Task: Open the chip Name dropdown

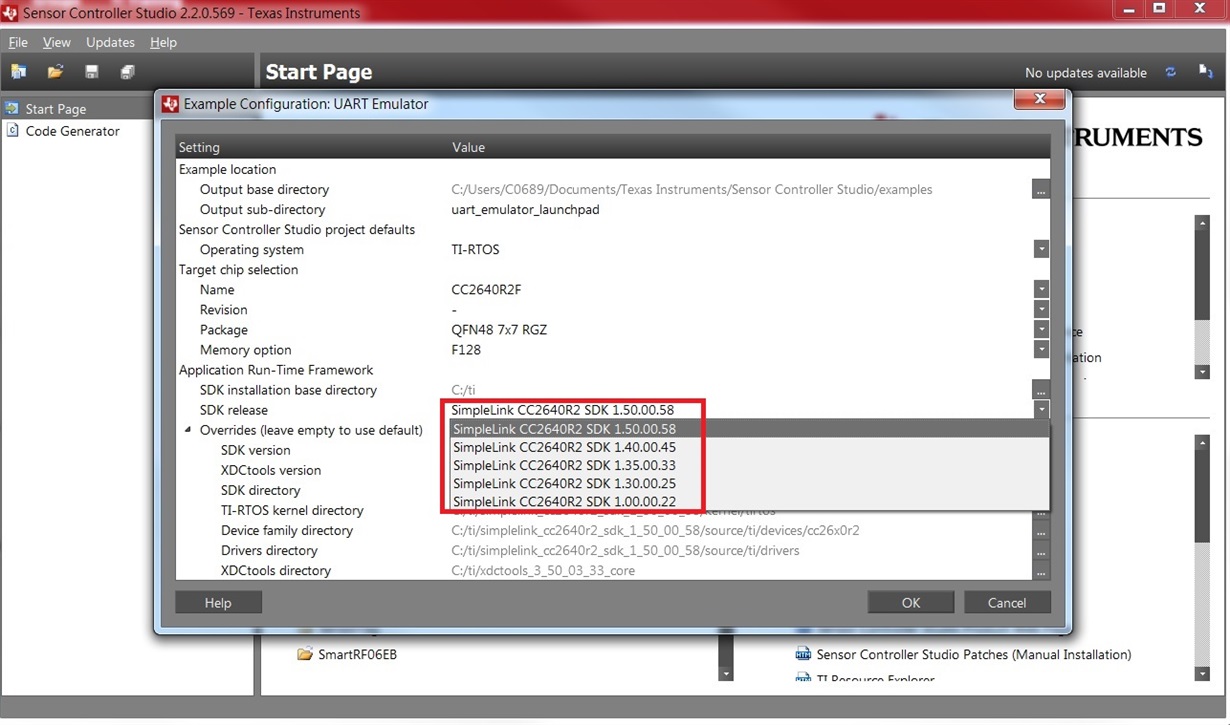Action: click(x=1041, y=289)
